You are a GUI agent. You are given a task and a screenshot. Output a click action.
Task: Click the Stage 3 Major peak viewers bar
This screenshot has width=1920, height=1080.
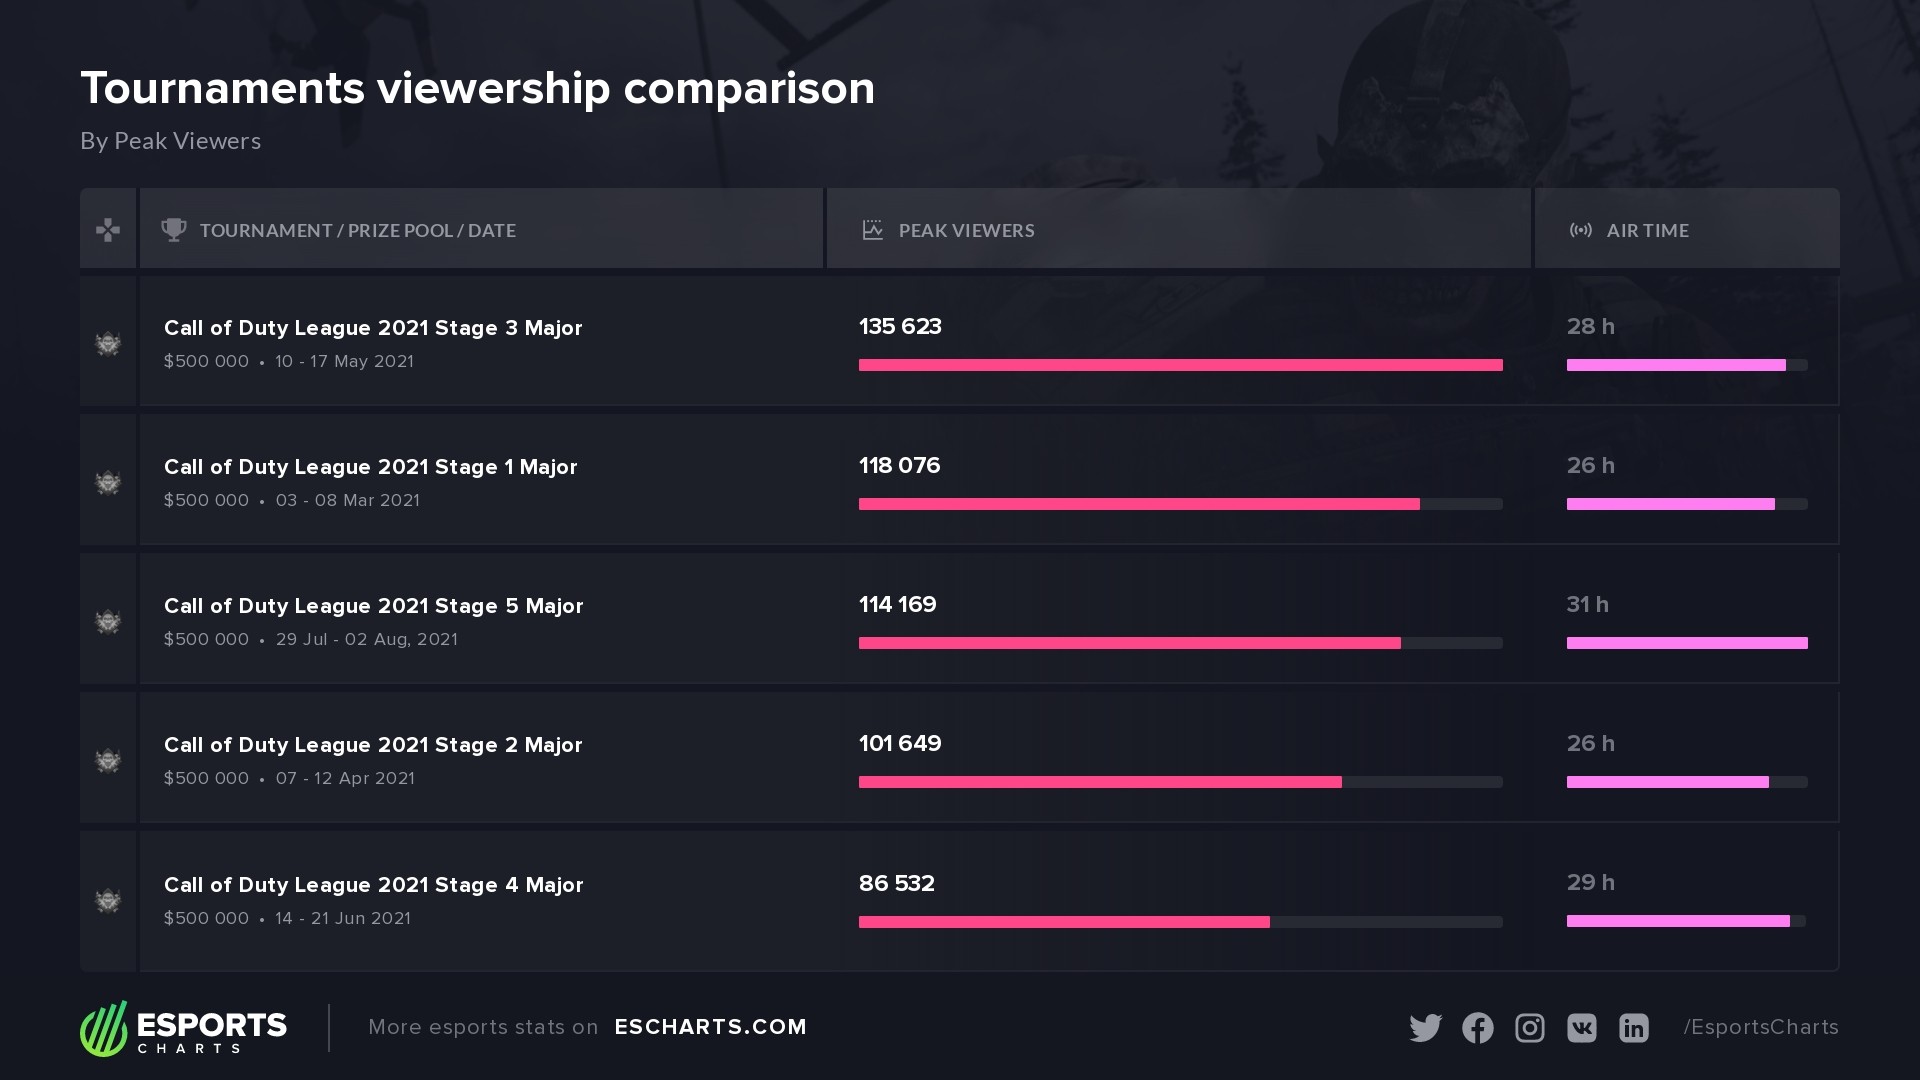pyautogui.click(x=1180, y=365)
